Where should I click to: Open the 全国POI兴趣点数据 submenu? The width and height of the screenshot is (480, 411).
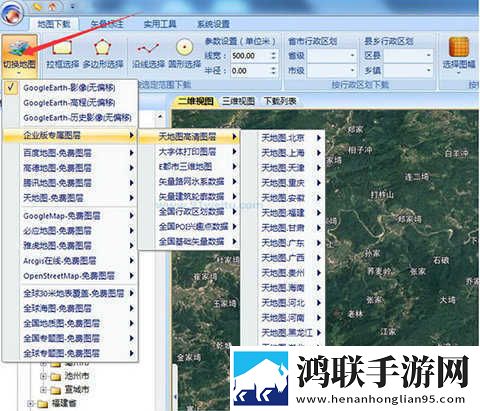189,226
